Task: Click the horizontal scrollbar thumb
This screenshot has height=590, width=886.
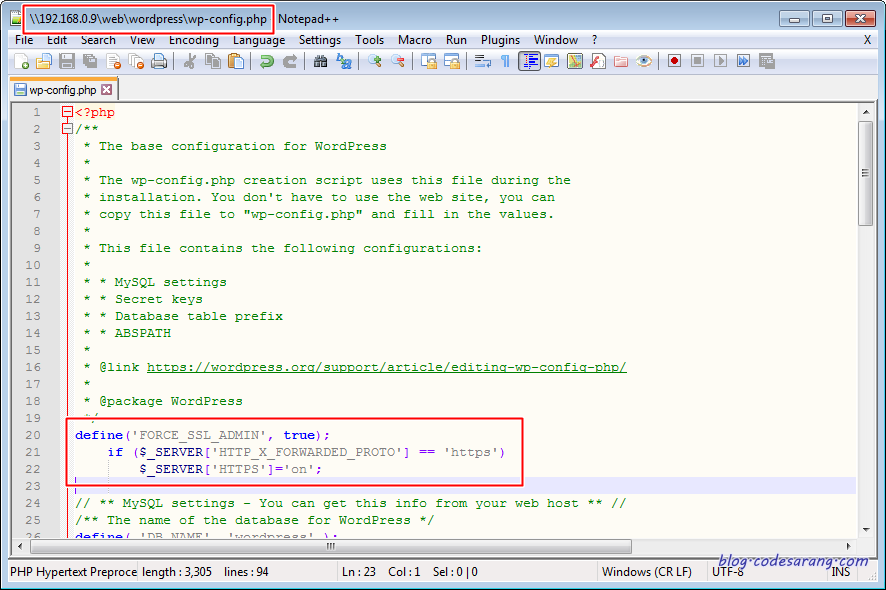Action: 331,546
